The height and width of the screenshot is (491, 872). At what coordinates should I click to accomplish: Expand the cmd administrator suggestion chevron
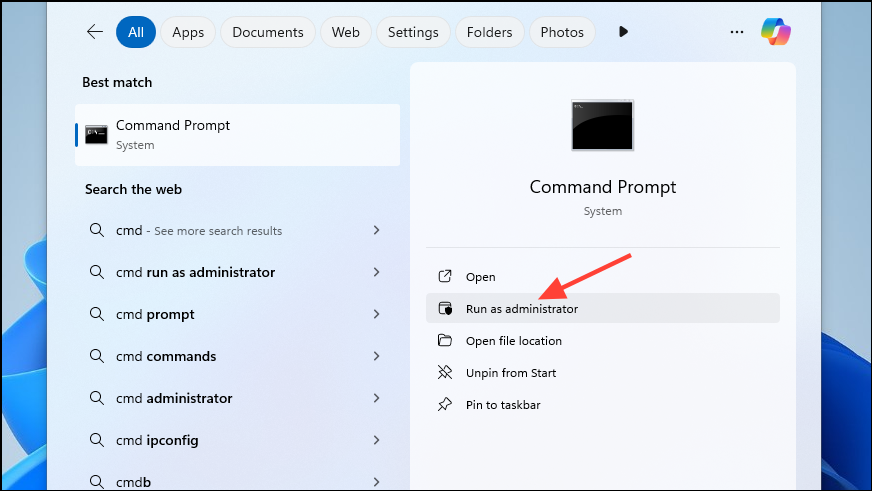376,398
